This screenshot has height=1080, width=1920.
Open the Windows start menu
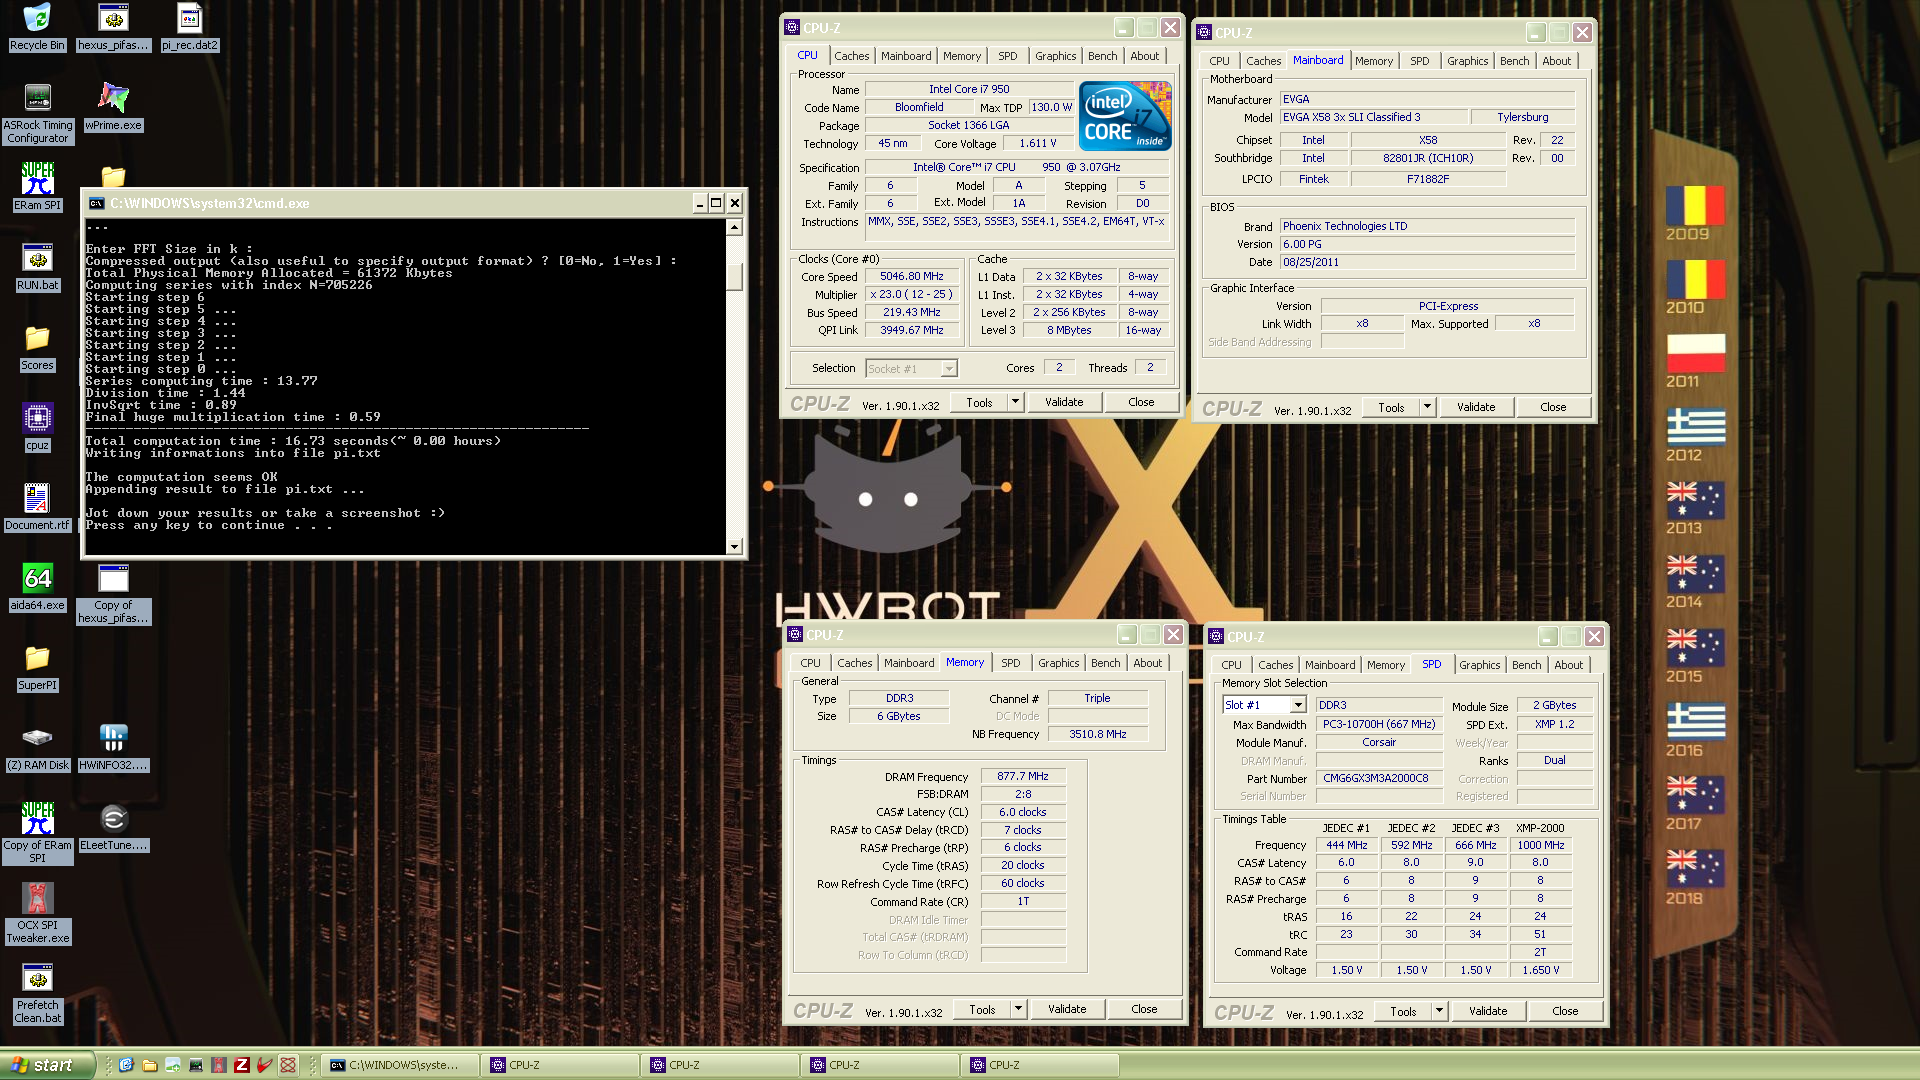pyautogui.click(x=47, y=1065)
